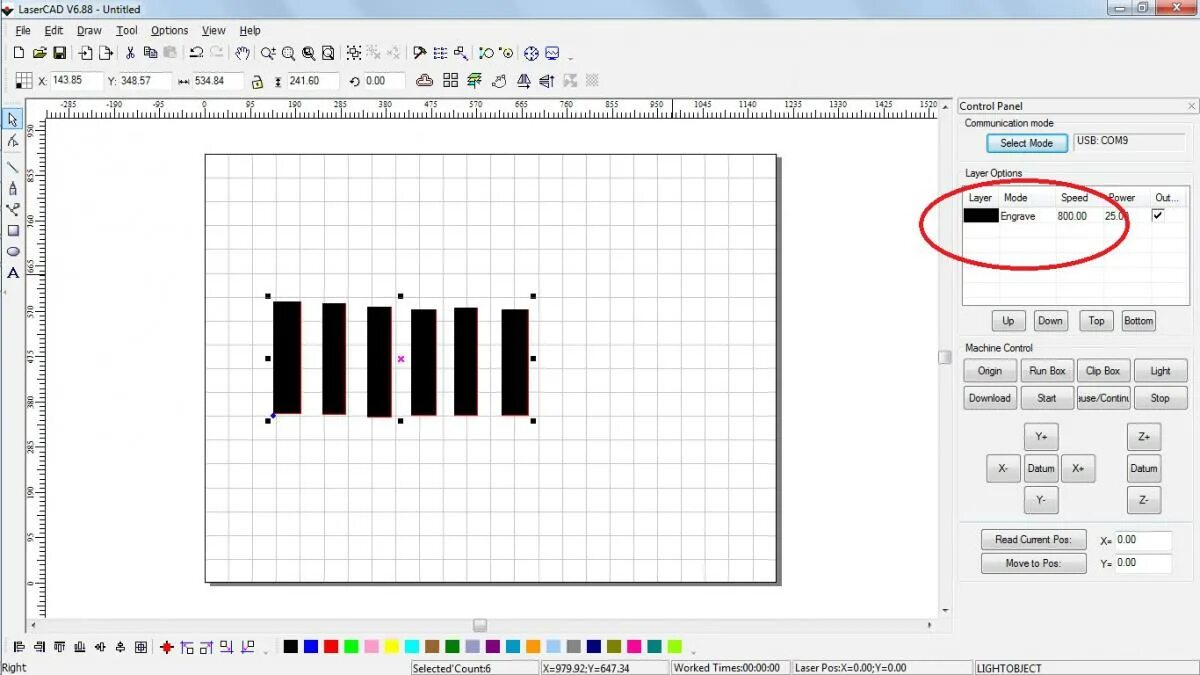Click the New file icon

(18, 53)
